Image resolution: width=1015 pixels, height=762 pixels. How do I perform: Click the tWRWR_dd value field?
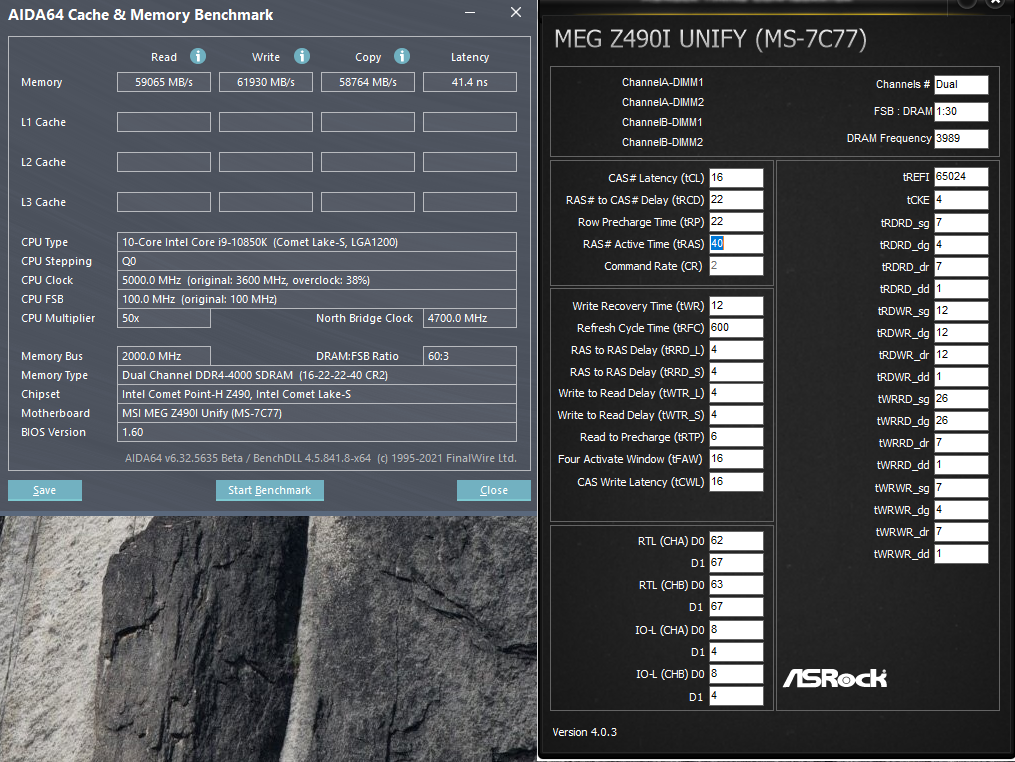coord(961,554)
